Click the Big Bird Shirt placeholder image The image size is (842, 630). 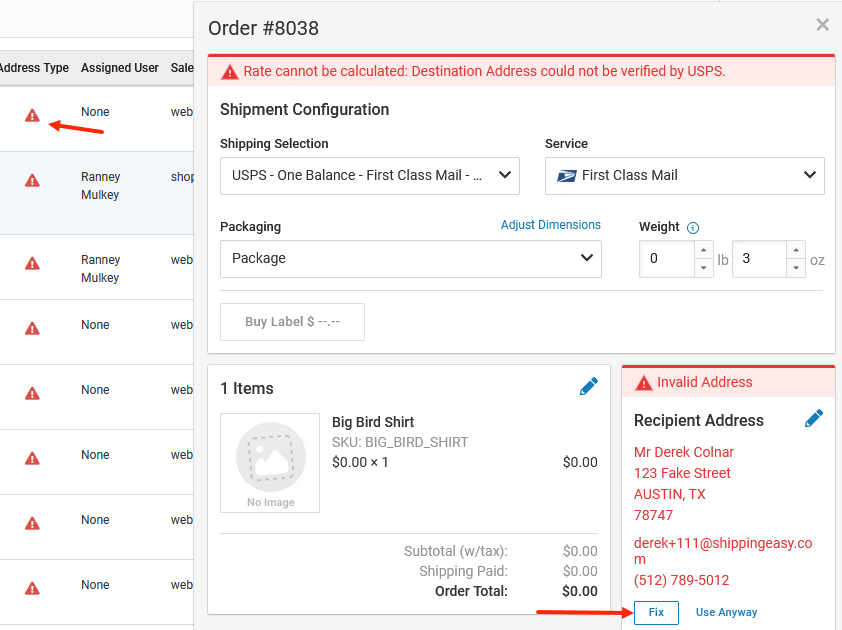click(x=270, y=463)
